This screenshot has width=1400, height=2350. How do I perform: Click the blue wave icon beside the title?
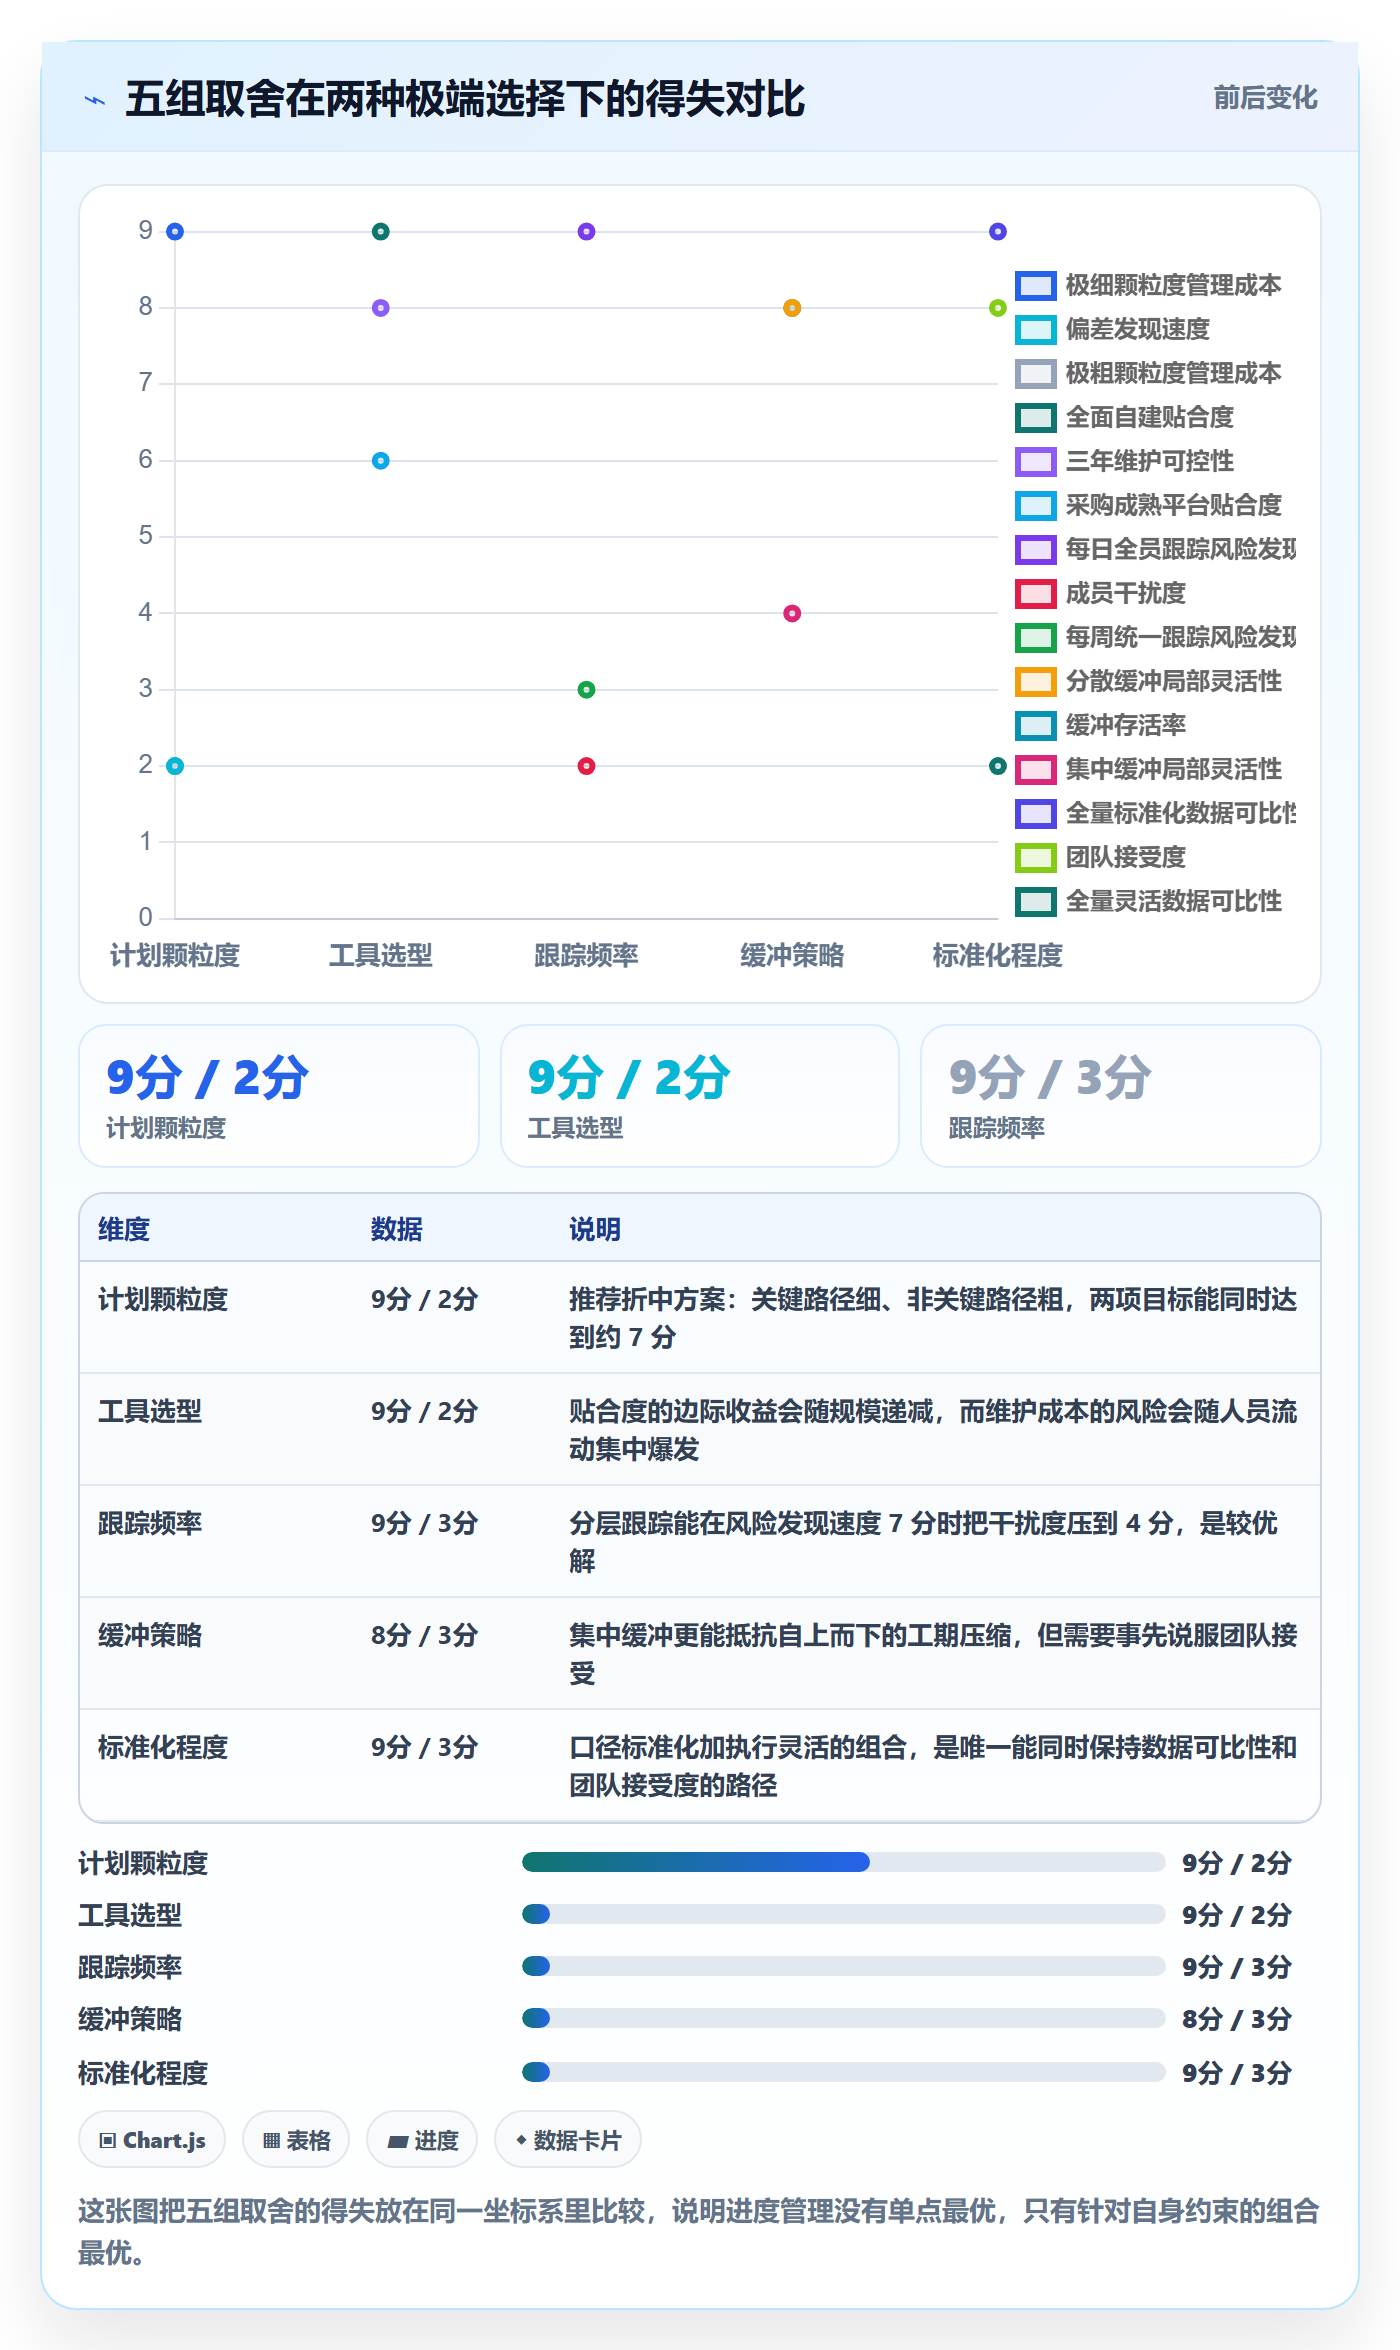coord(95,100)
